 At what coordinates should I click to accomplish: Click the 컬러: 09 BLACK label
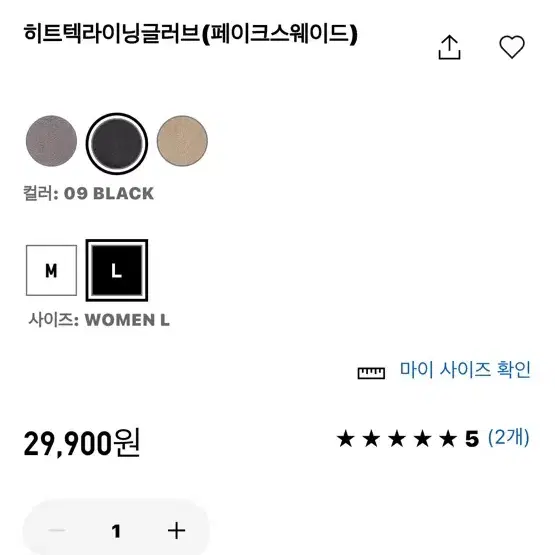[88, 193]
